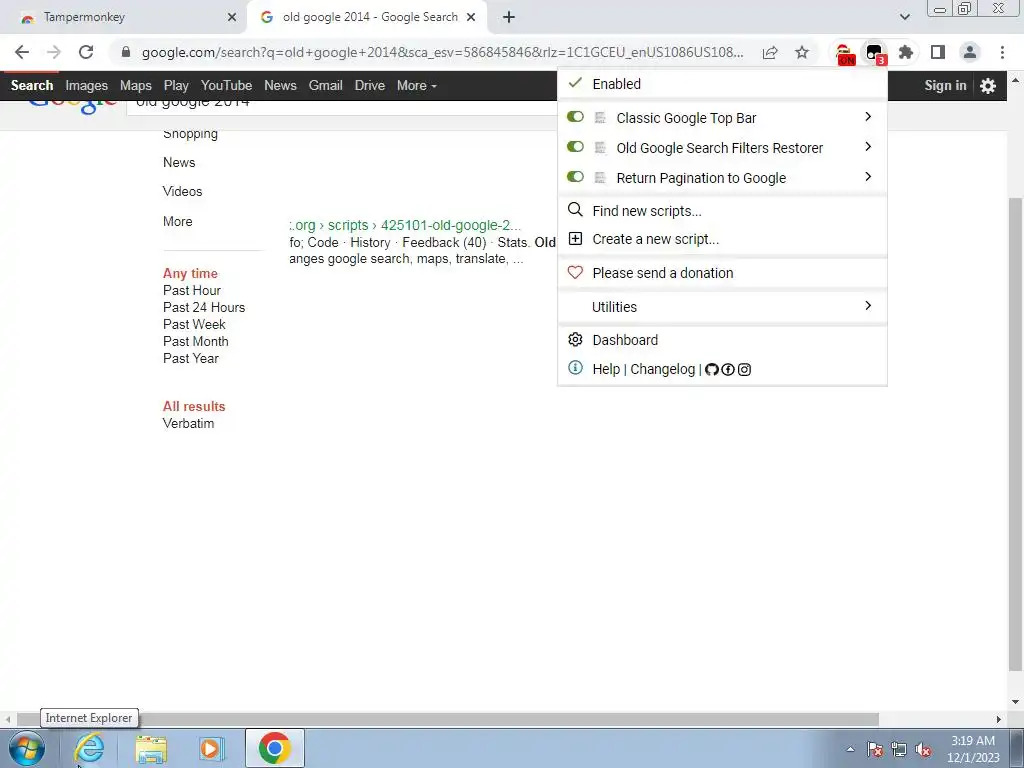Viewport: 1024px width, 768px height.
Task: Click Sign in on Google bar
Action: click(945, 86)
